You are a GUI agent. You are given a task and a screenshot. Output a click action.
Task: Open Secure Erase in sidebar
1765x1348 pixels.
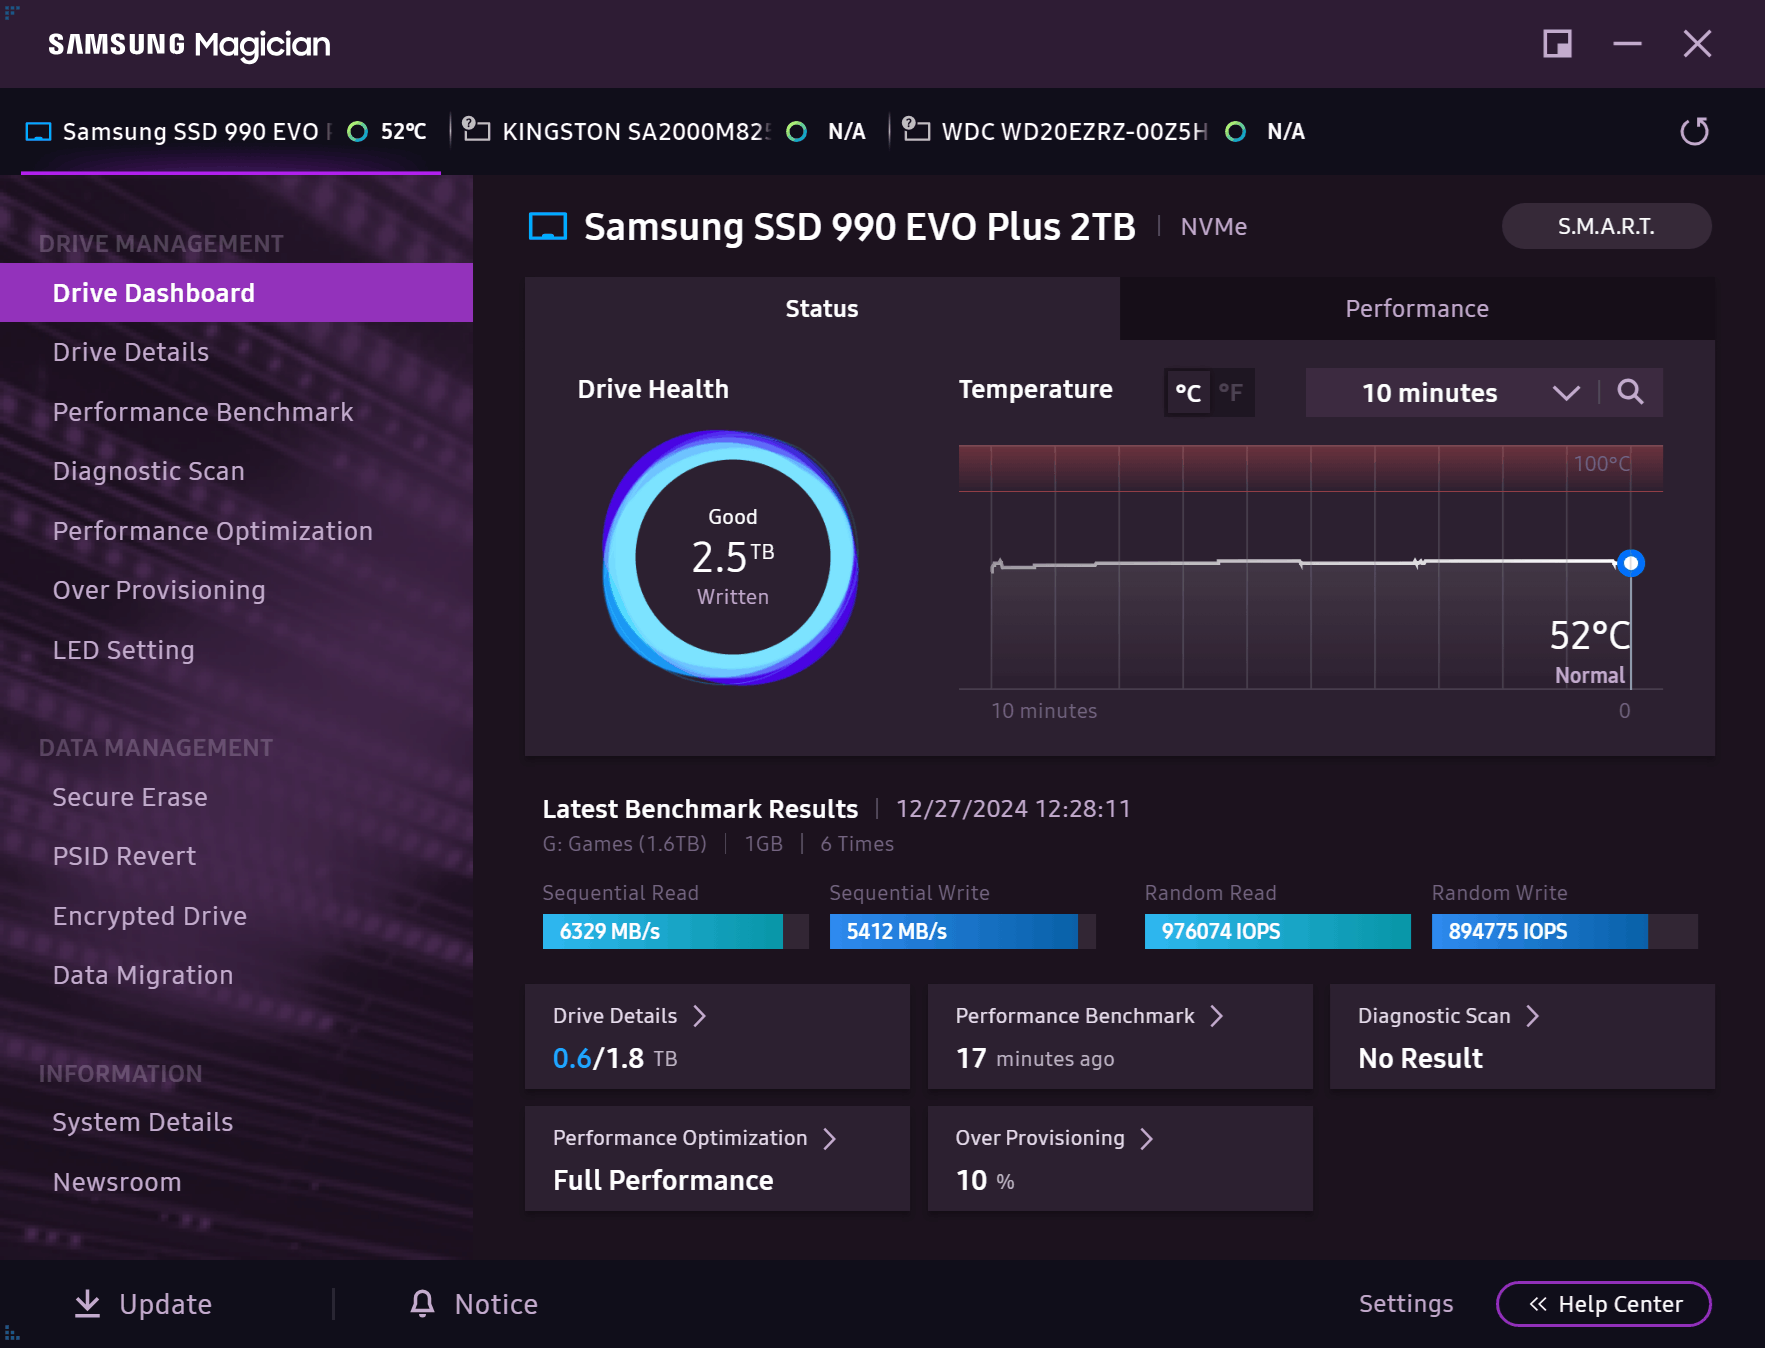[x=236, y=797]
